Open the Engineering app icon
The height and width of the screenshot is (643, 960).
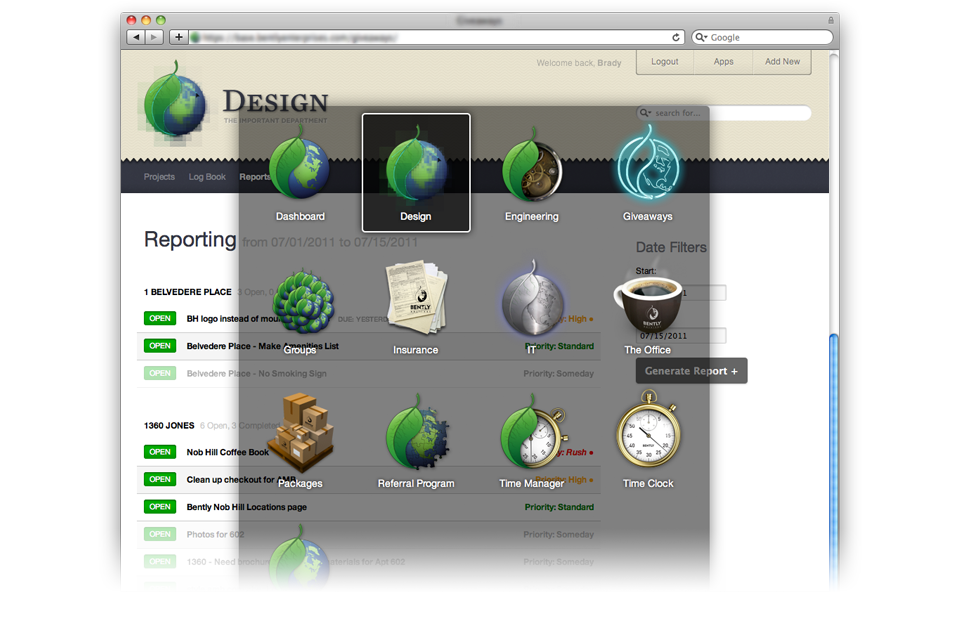(531, 165)
